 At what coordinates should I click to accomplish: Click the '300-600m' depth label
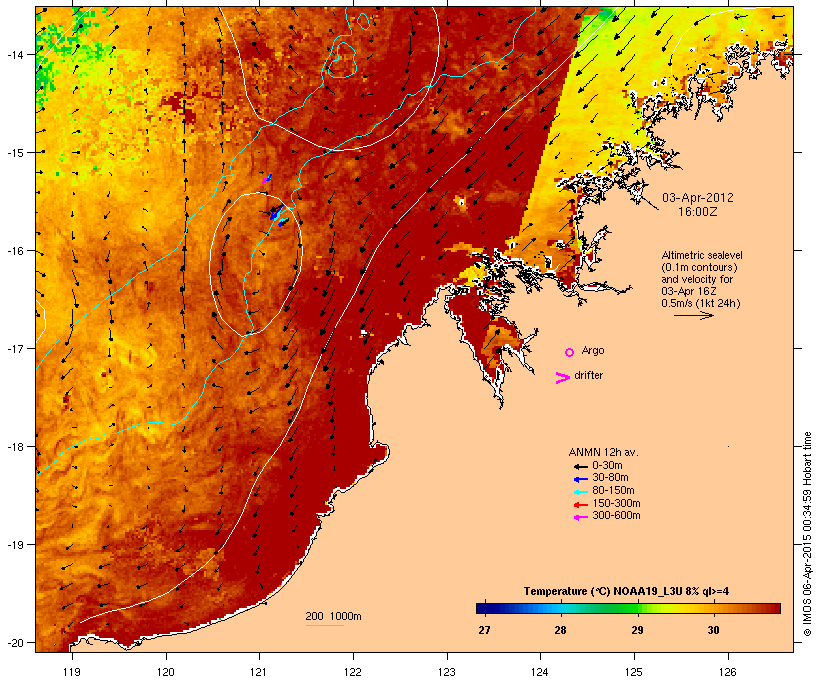click(x=616, y=516)
